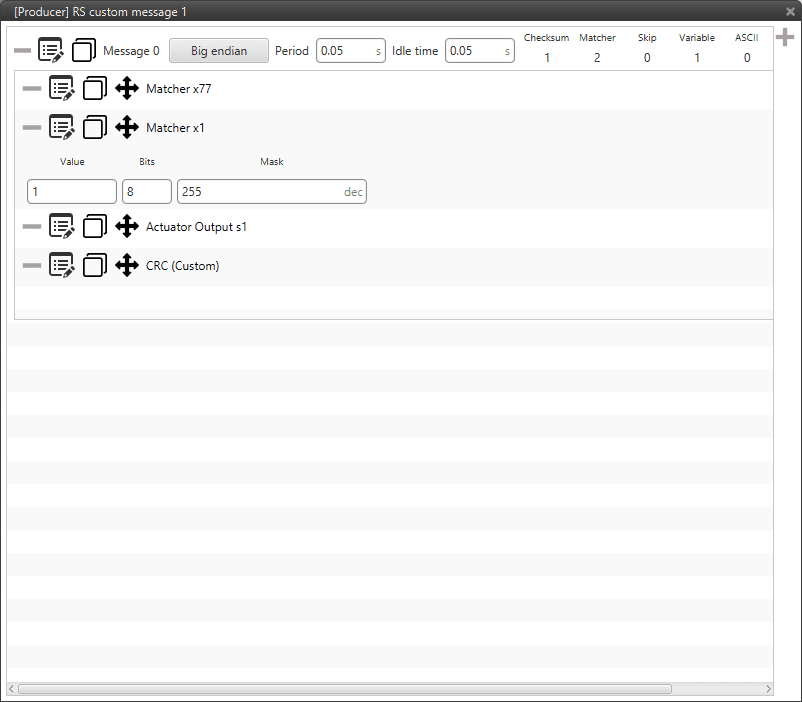Click the horizontal scrollbar thumb
The width and height of the screenshot is (802, 702).
tap(345, 689)
